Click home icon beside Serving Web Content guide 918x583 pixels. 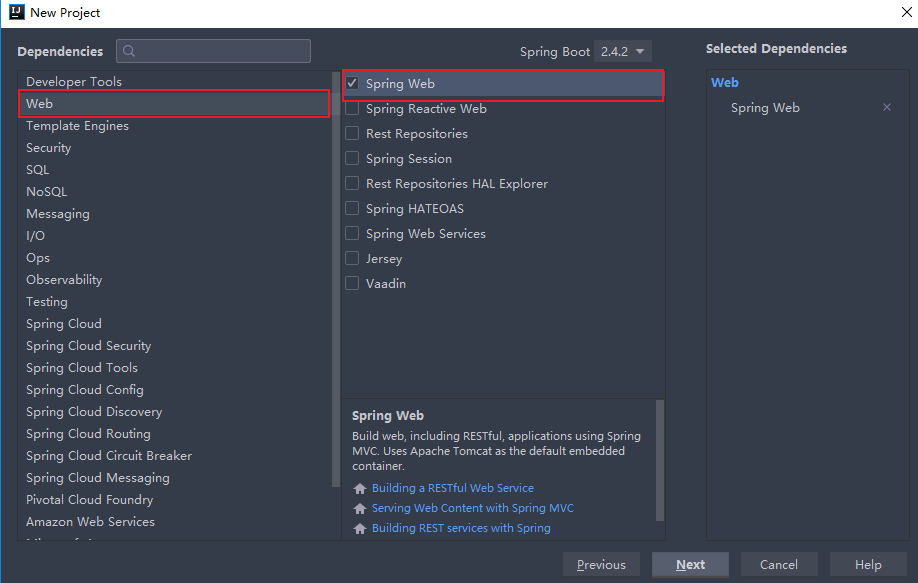point(360,509)
